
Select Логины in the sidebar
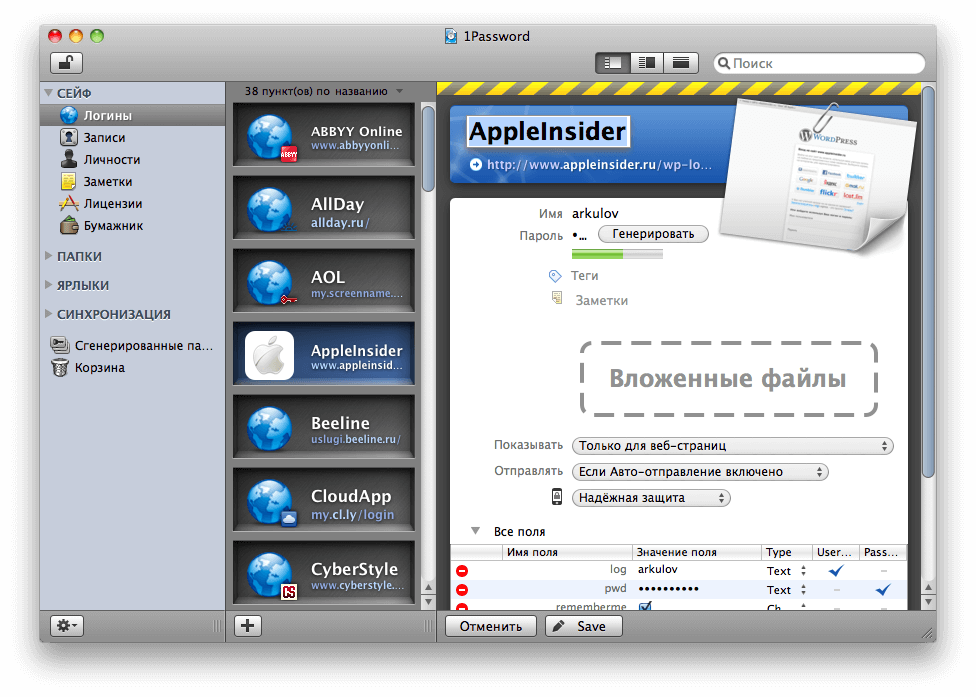132,115
